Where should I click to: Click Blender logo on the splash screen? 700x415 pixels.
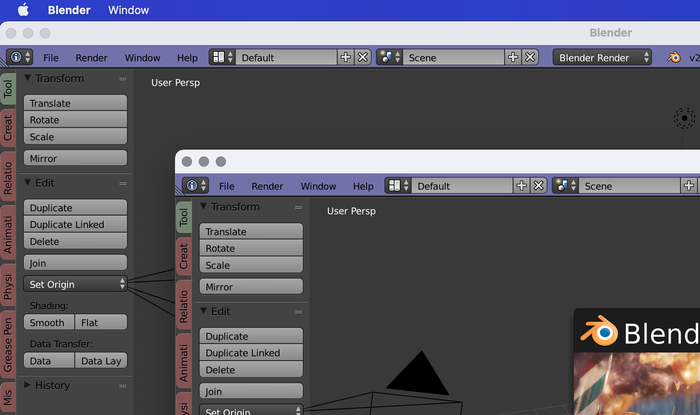point(600,331)
